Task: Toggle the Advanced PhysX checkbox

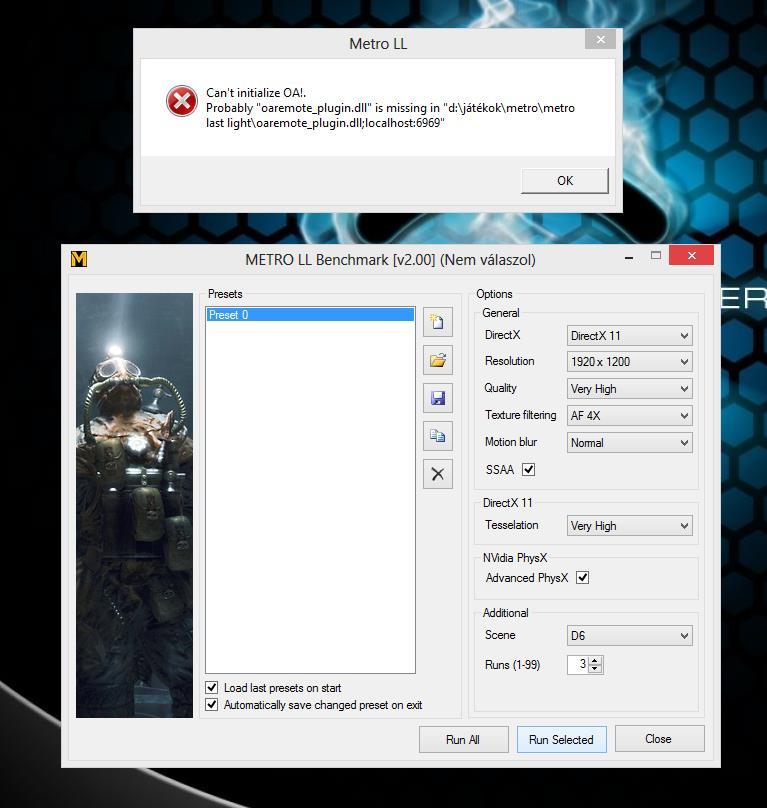Action: click(582, 578)
